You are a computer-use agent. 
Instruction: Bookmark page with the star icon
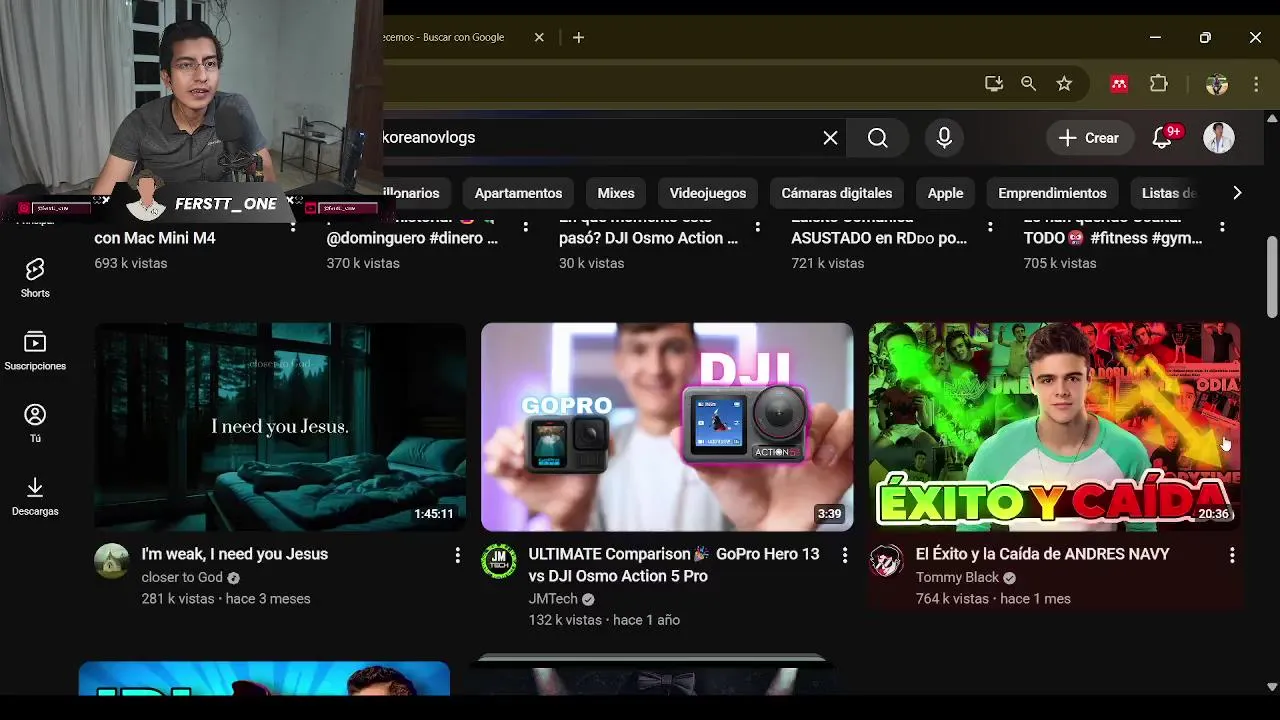tap(1064, 84)
